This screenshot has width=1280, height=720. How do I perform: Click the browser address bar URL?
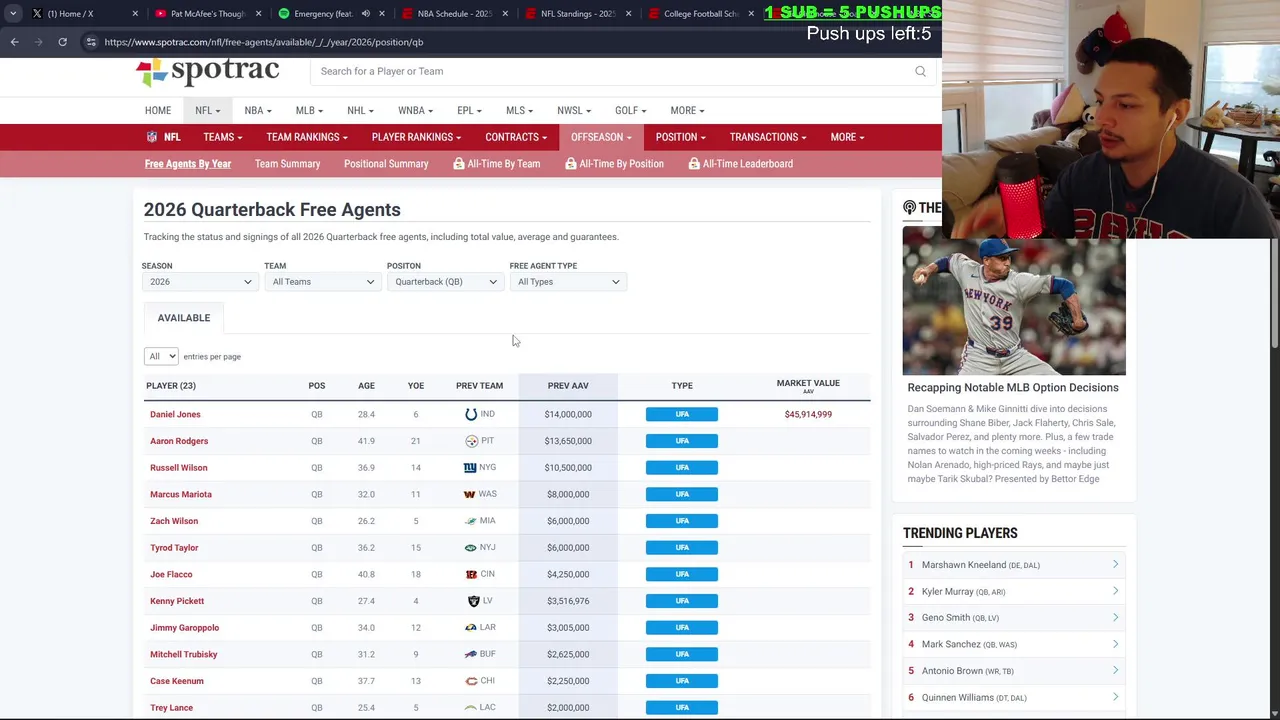(264, 42)
